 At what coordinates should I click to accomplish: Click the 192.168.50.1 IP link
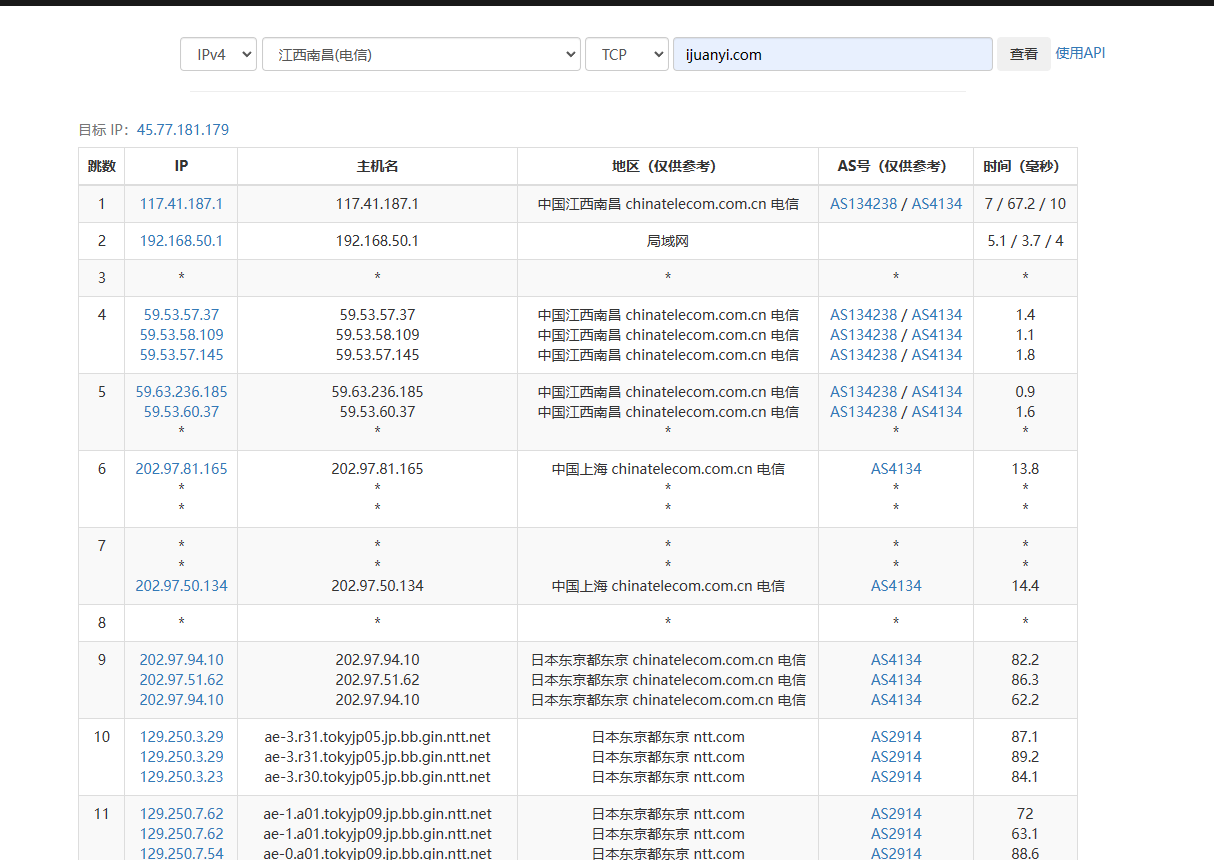(181, 241)
